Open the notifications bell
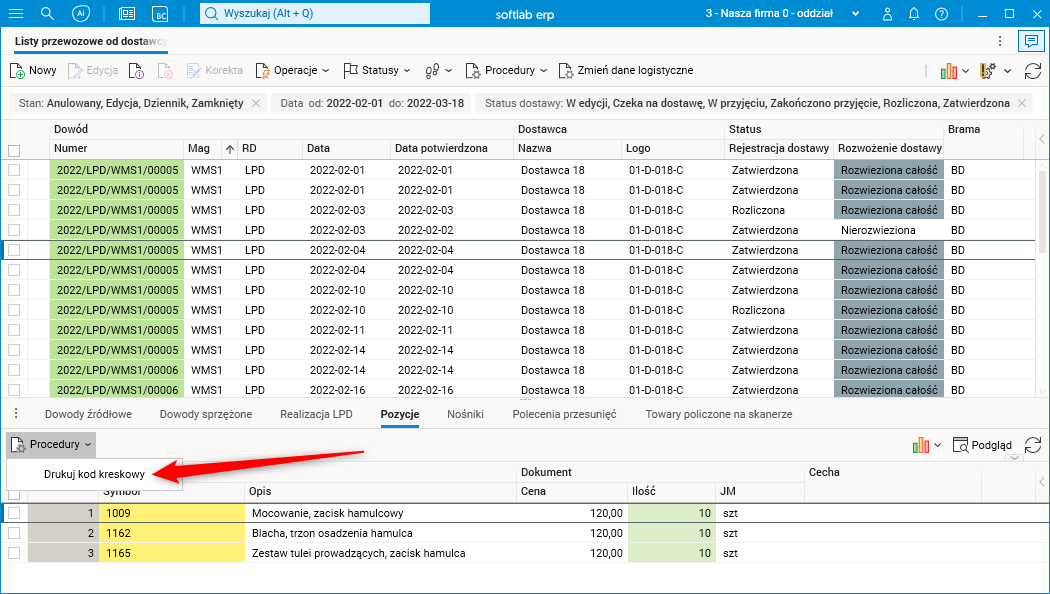This screenshot has width=1050, height=594. click(x=913, y=14)
